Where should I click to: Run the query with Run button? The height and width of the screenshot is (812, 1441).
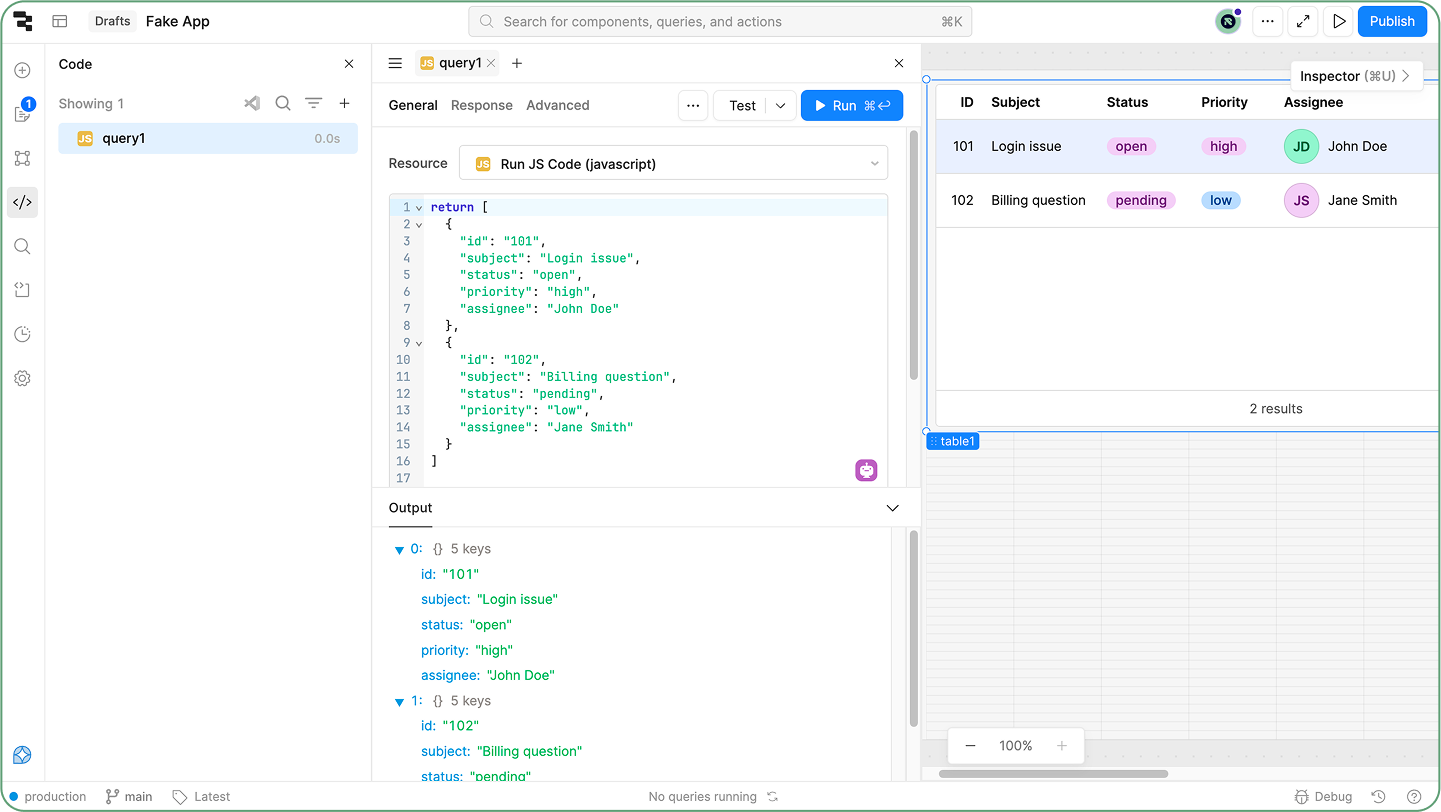(x=852, y=105)
